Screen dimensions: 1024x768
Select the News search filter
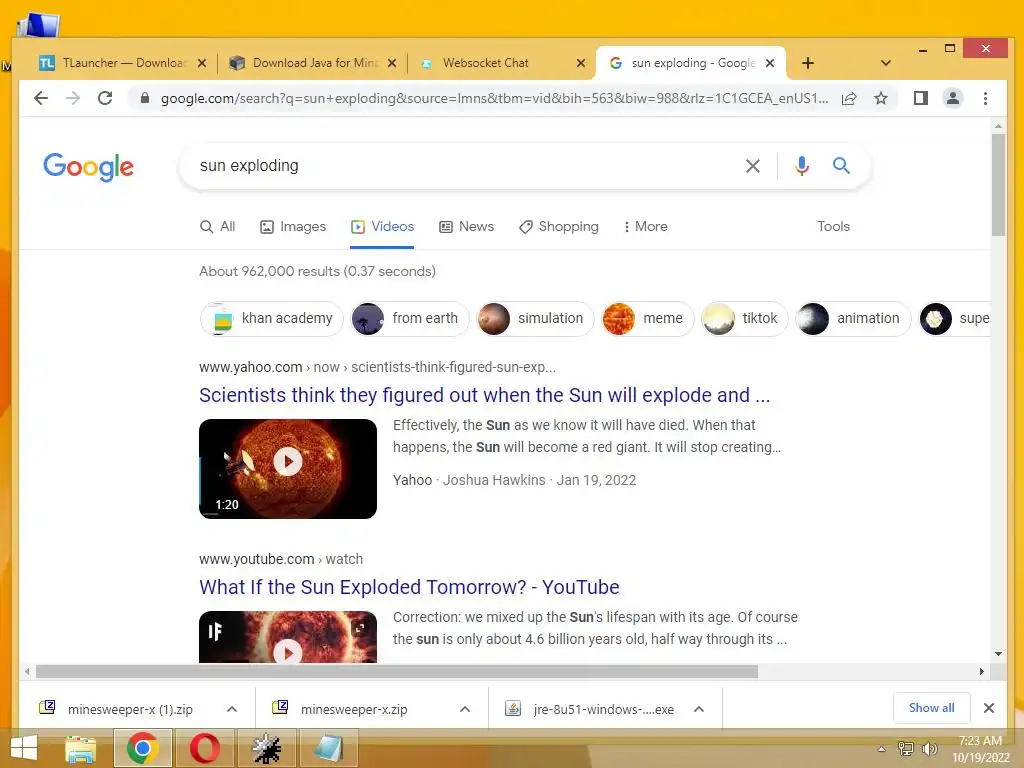point(466,227)
